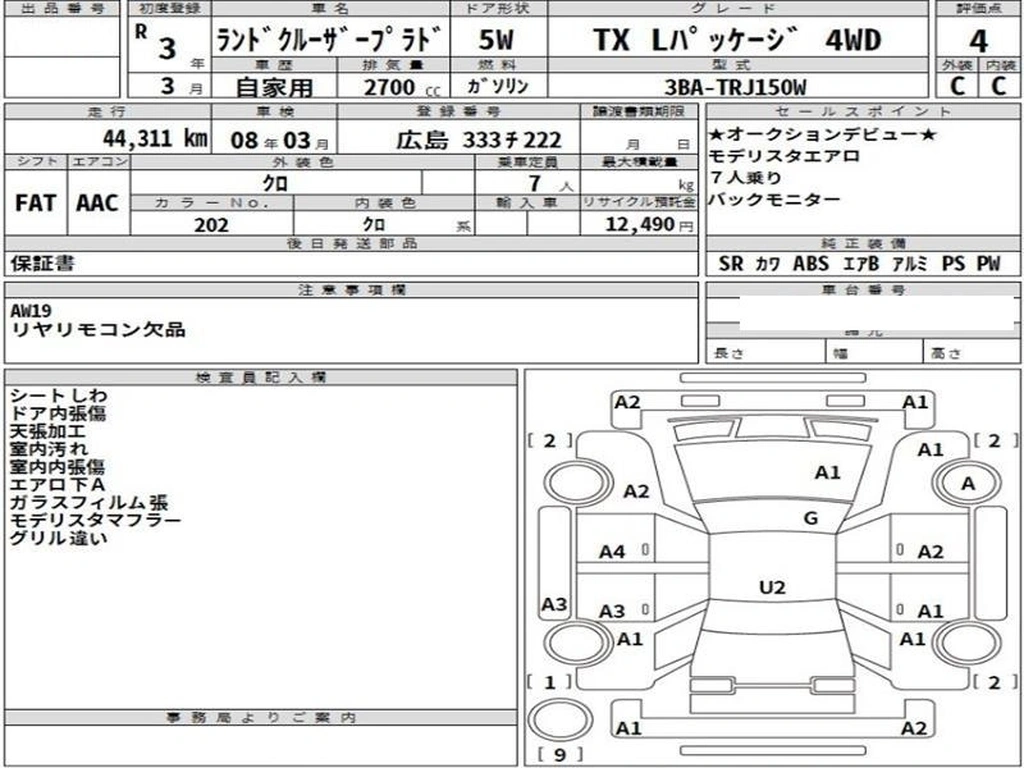This screenshot has height=768, width=1024.
Task: Click the 保証書 entry under later-shipped parts
Action: pyautogui.click(x=42, y=264)
